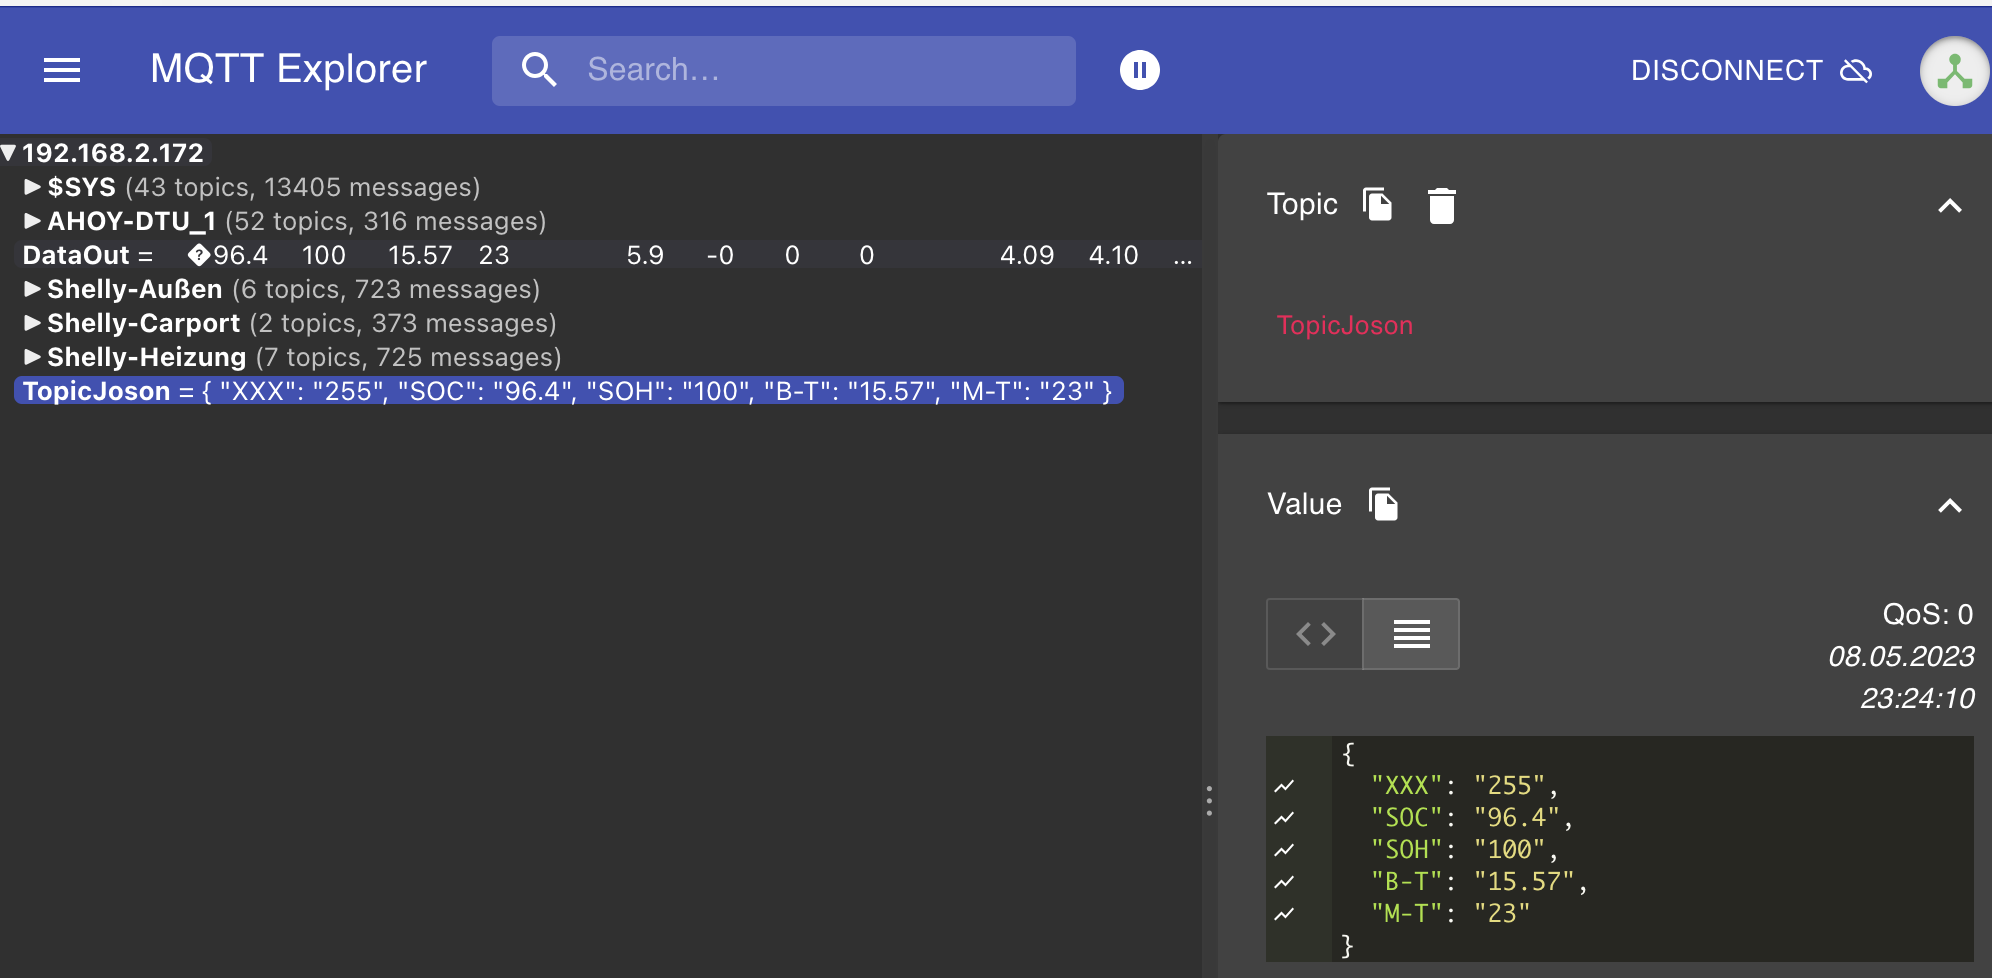
Task: Collapse the Topic panel section
Action: pyautogui.click(x=1949, y=206)
